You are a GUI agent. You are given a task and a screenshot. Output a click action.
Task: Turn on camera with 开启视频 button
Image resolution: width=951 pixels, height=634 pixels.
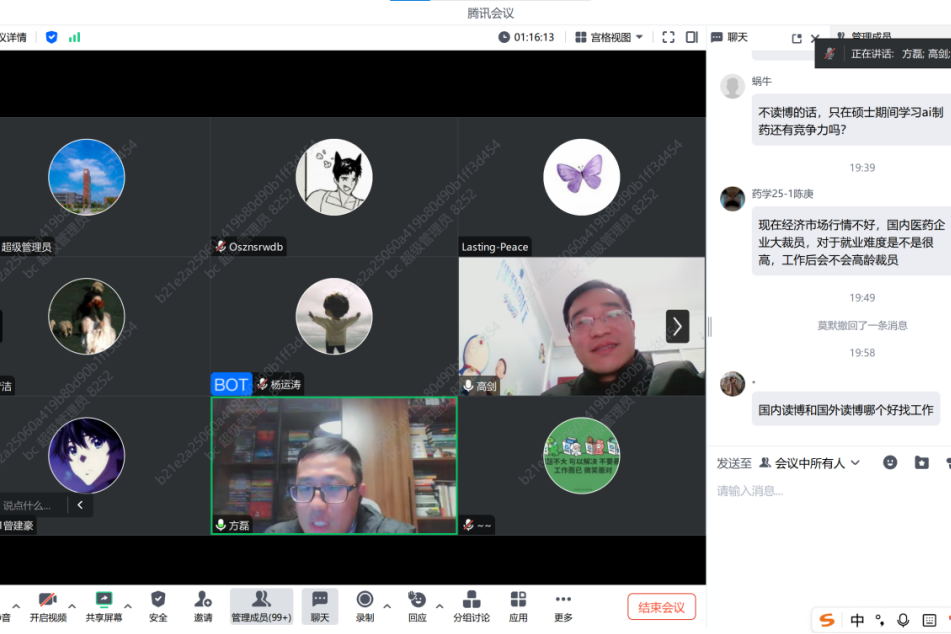[x=47, y=605]
